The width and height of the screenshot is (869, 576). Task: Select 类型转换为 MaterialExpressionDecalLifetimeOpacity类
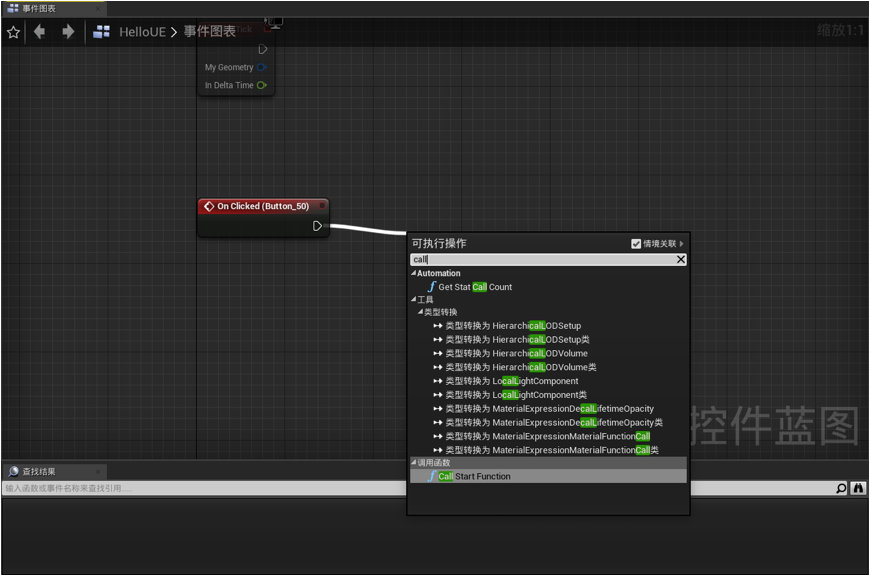[x=554, y=423]
